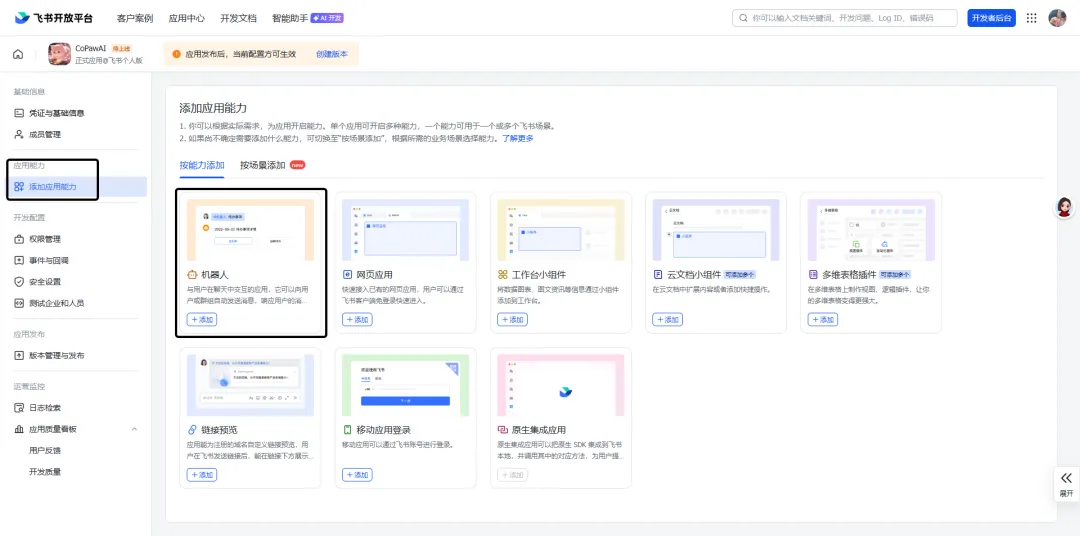Click the 云文档小组件 document icon
1080x536 pixels.
pos(658,274)
